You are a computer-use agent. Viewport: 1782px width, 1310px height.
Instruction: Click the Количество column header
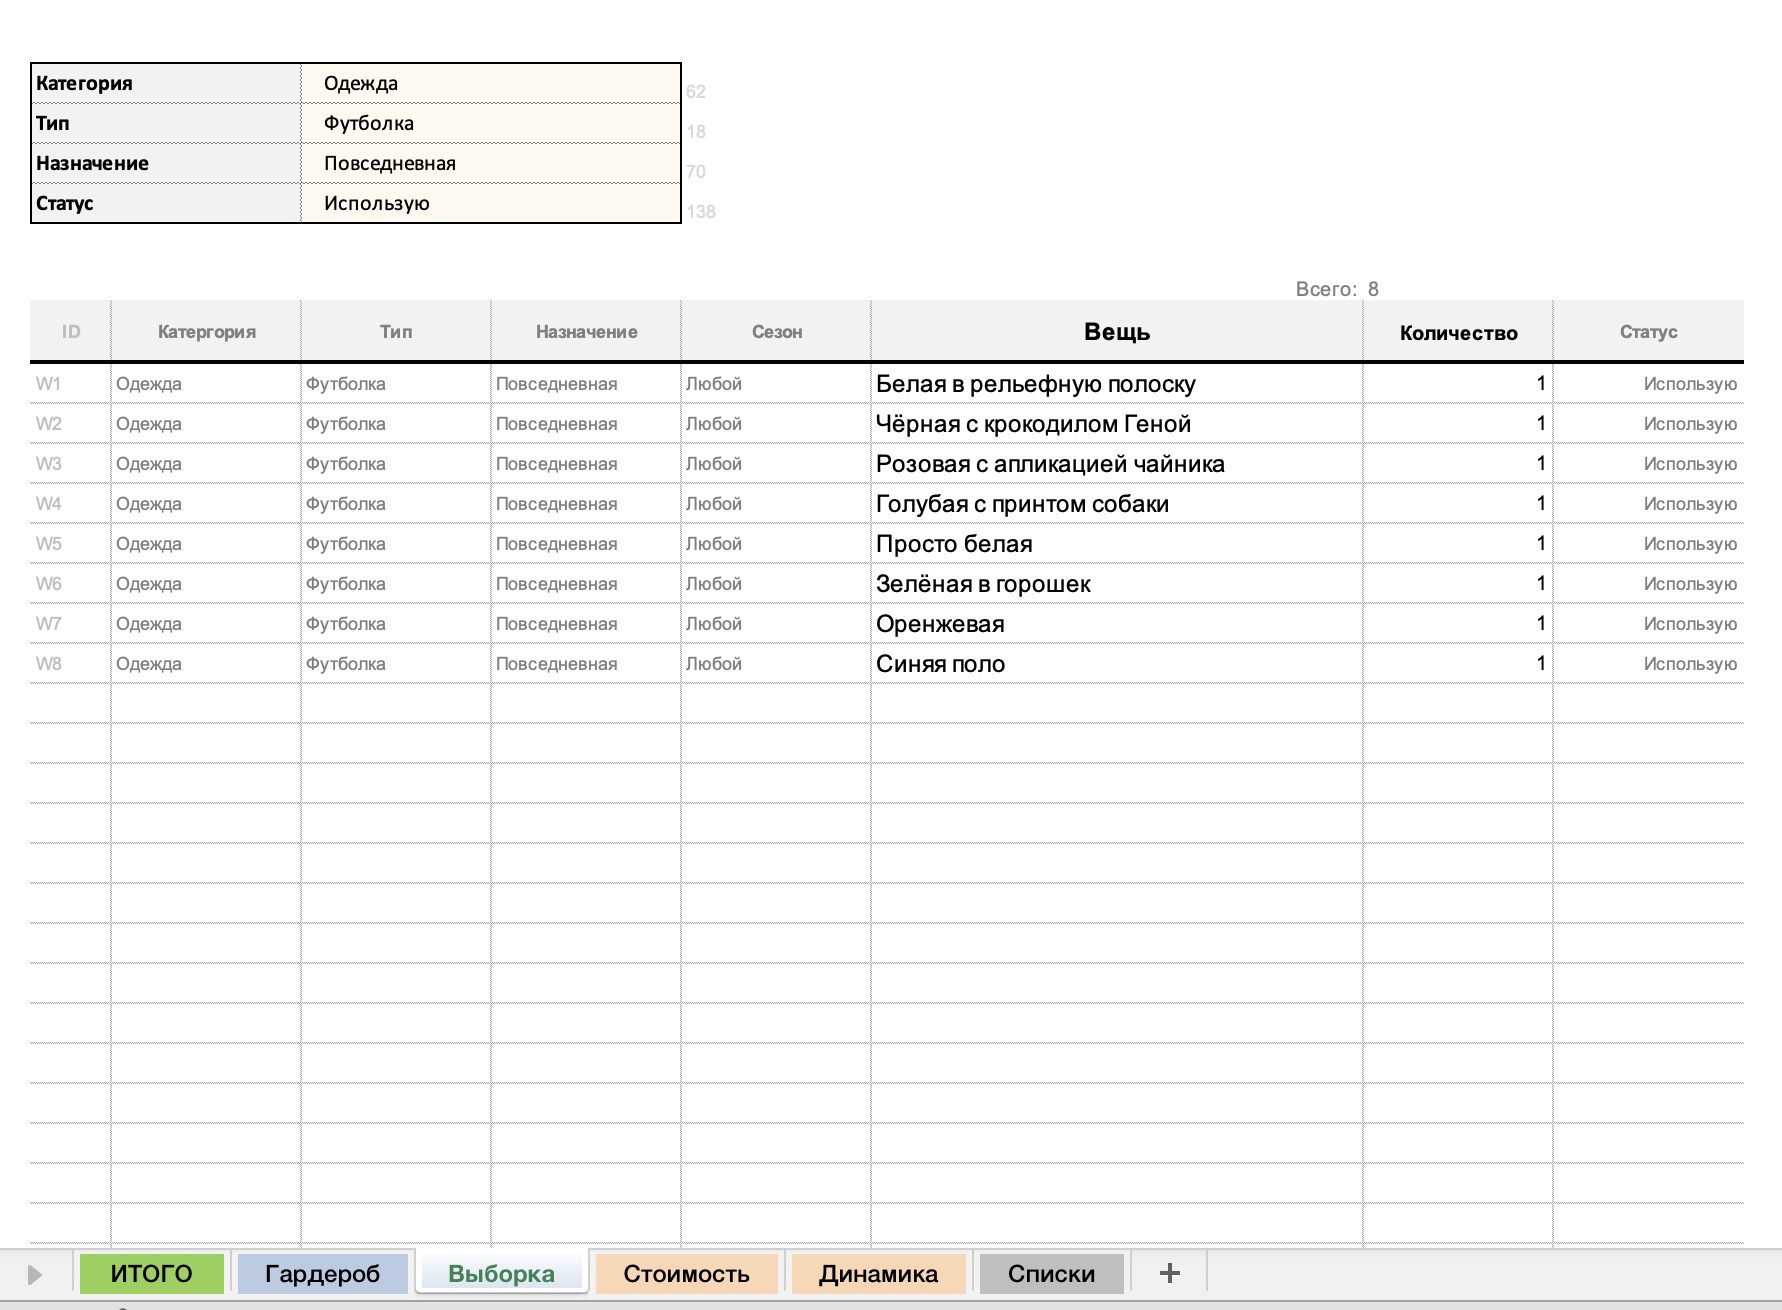pyautogui.click(x=1457, y=333)
